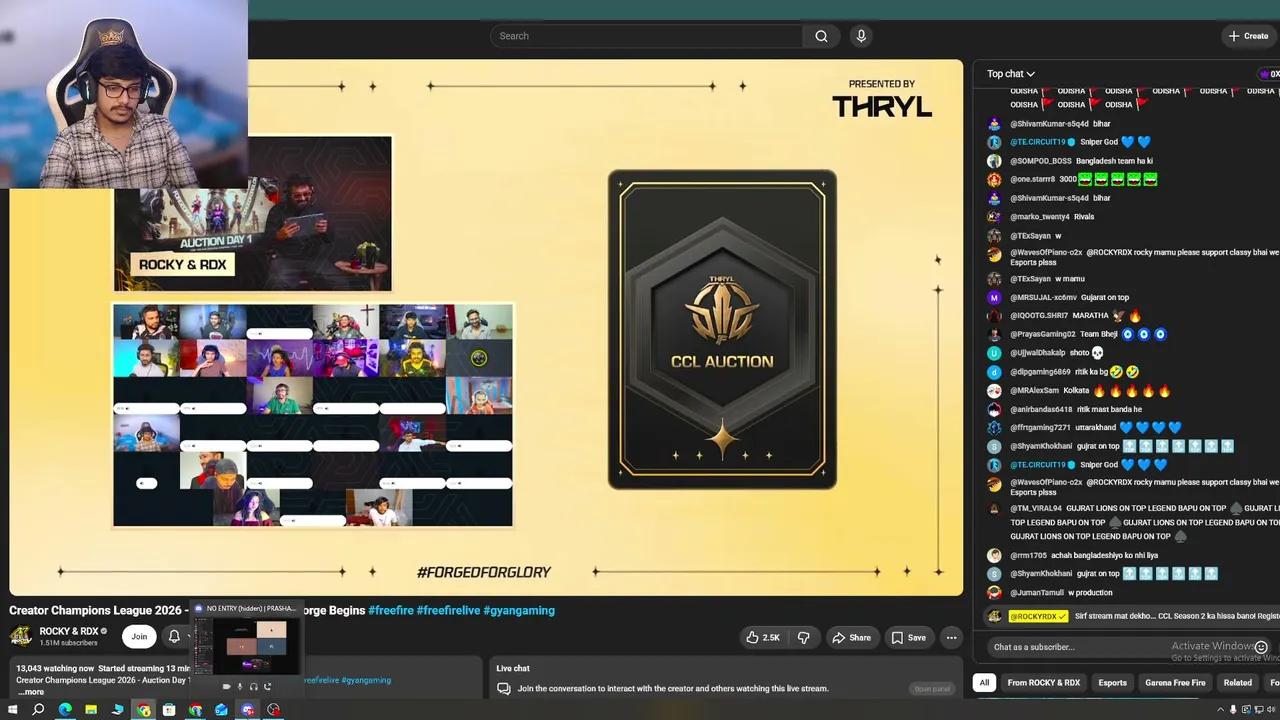Click the 1.51M subscribers text

point(69,643)
